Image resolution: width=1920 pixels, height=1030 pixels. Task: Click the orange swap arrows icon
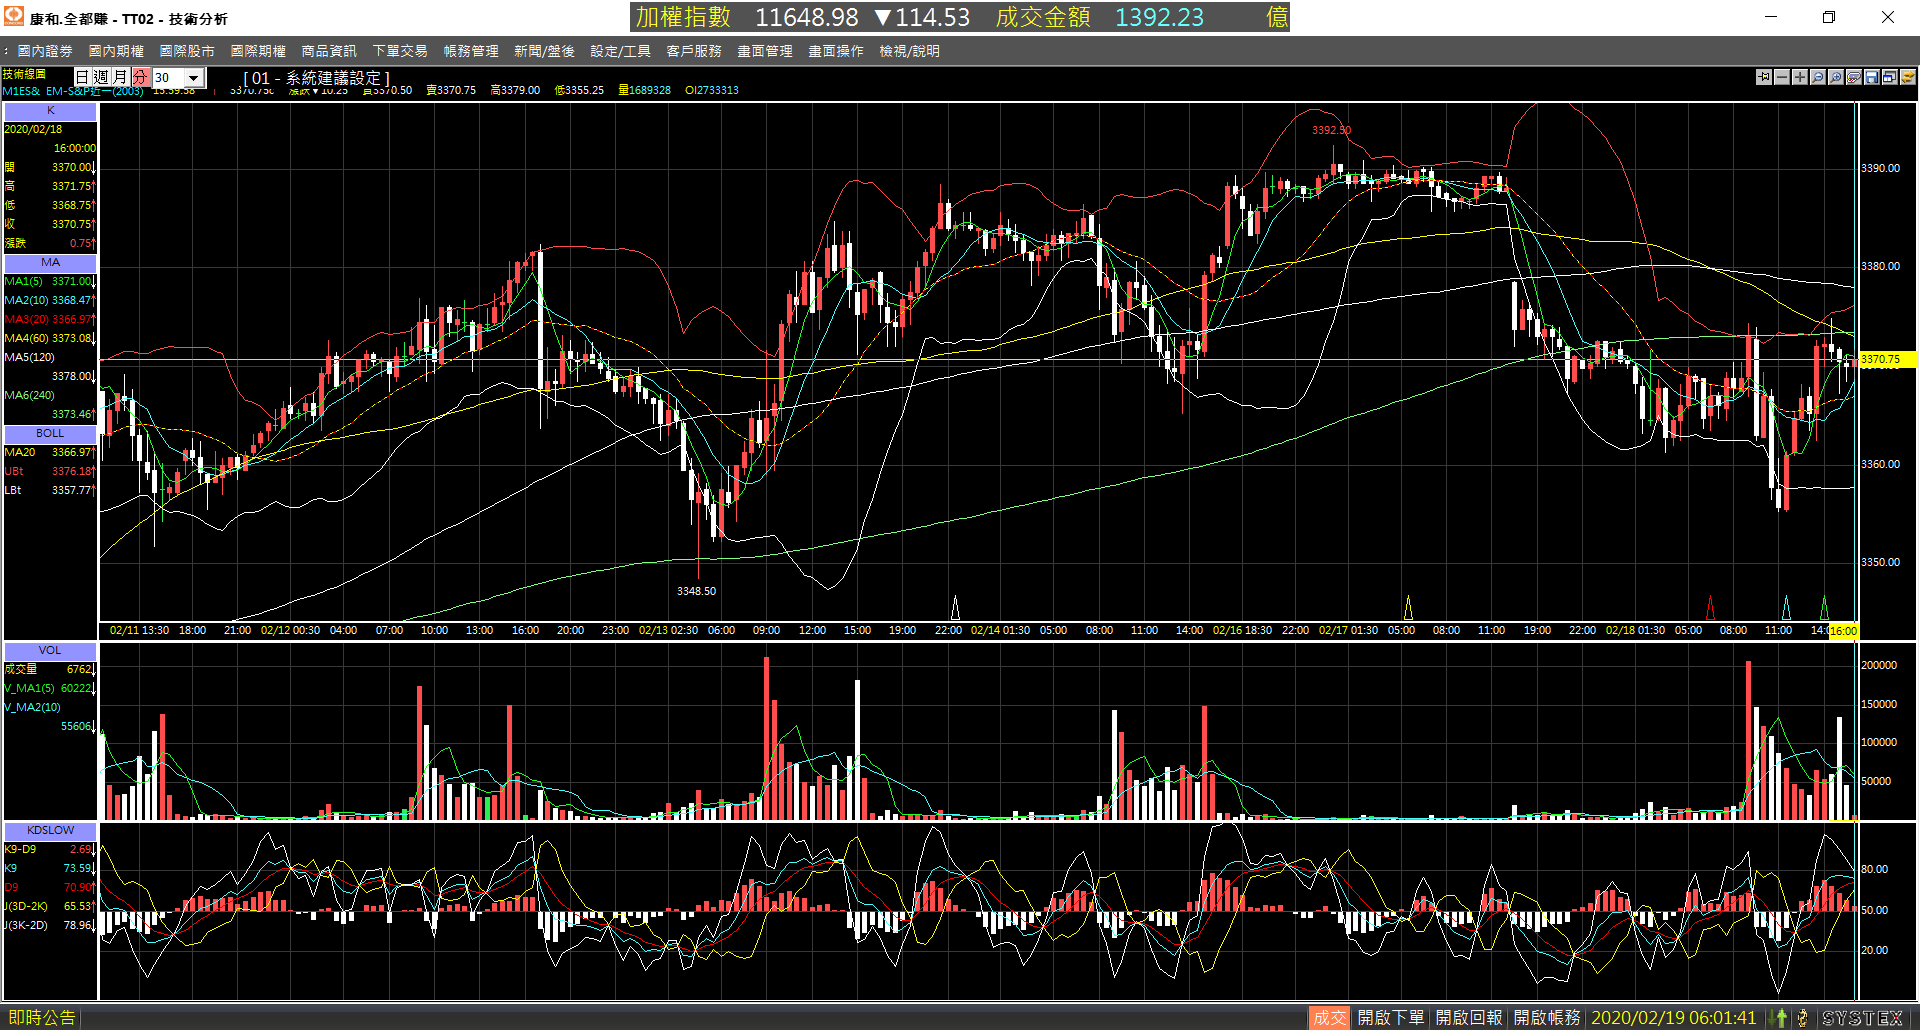[1908, 77]
